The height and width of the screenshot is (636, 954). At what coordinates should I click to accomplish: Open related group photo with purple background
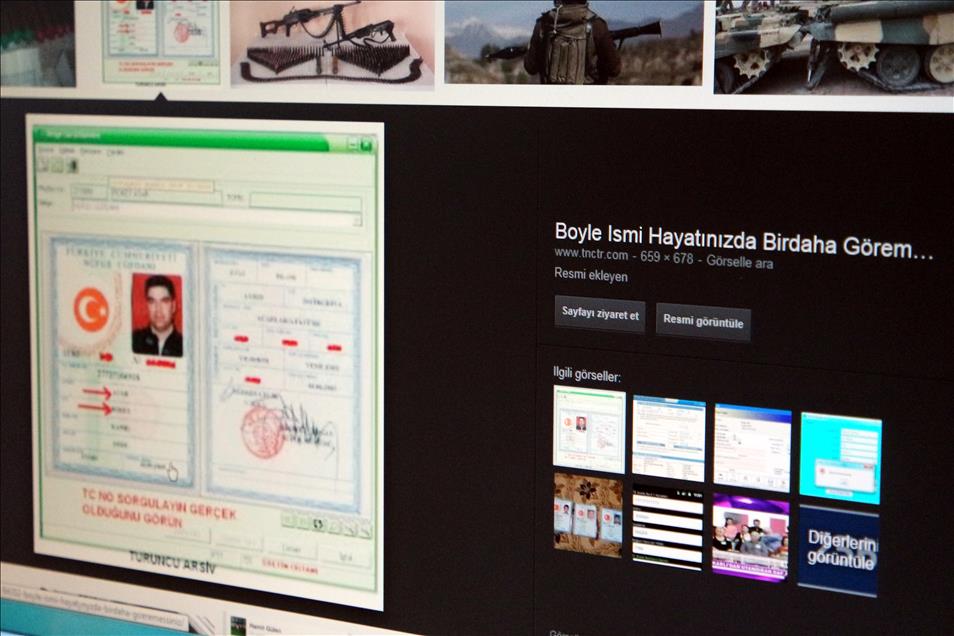click(x=750, y=537)
